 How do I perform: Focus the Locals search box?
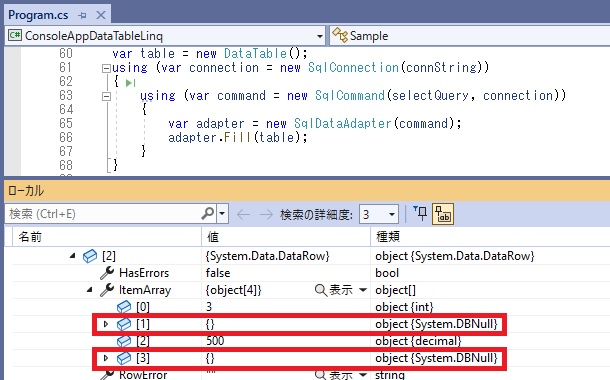(x=103, y=214)
